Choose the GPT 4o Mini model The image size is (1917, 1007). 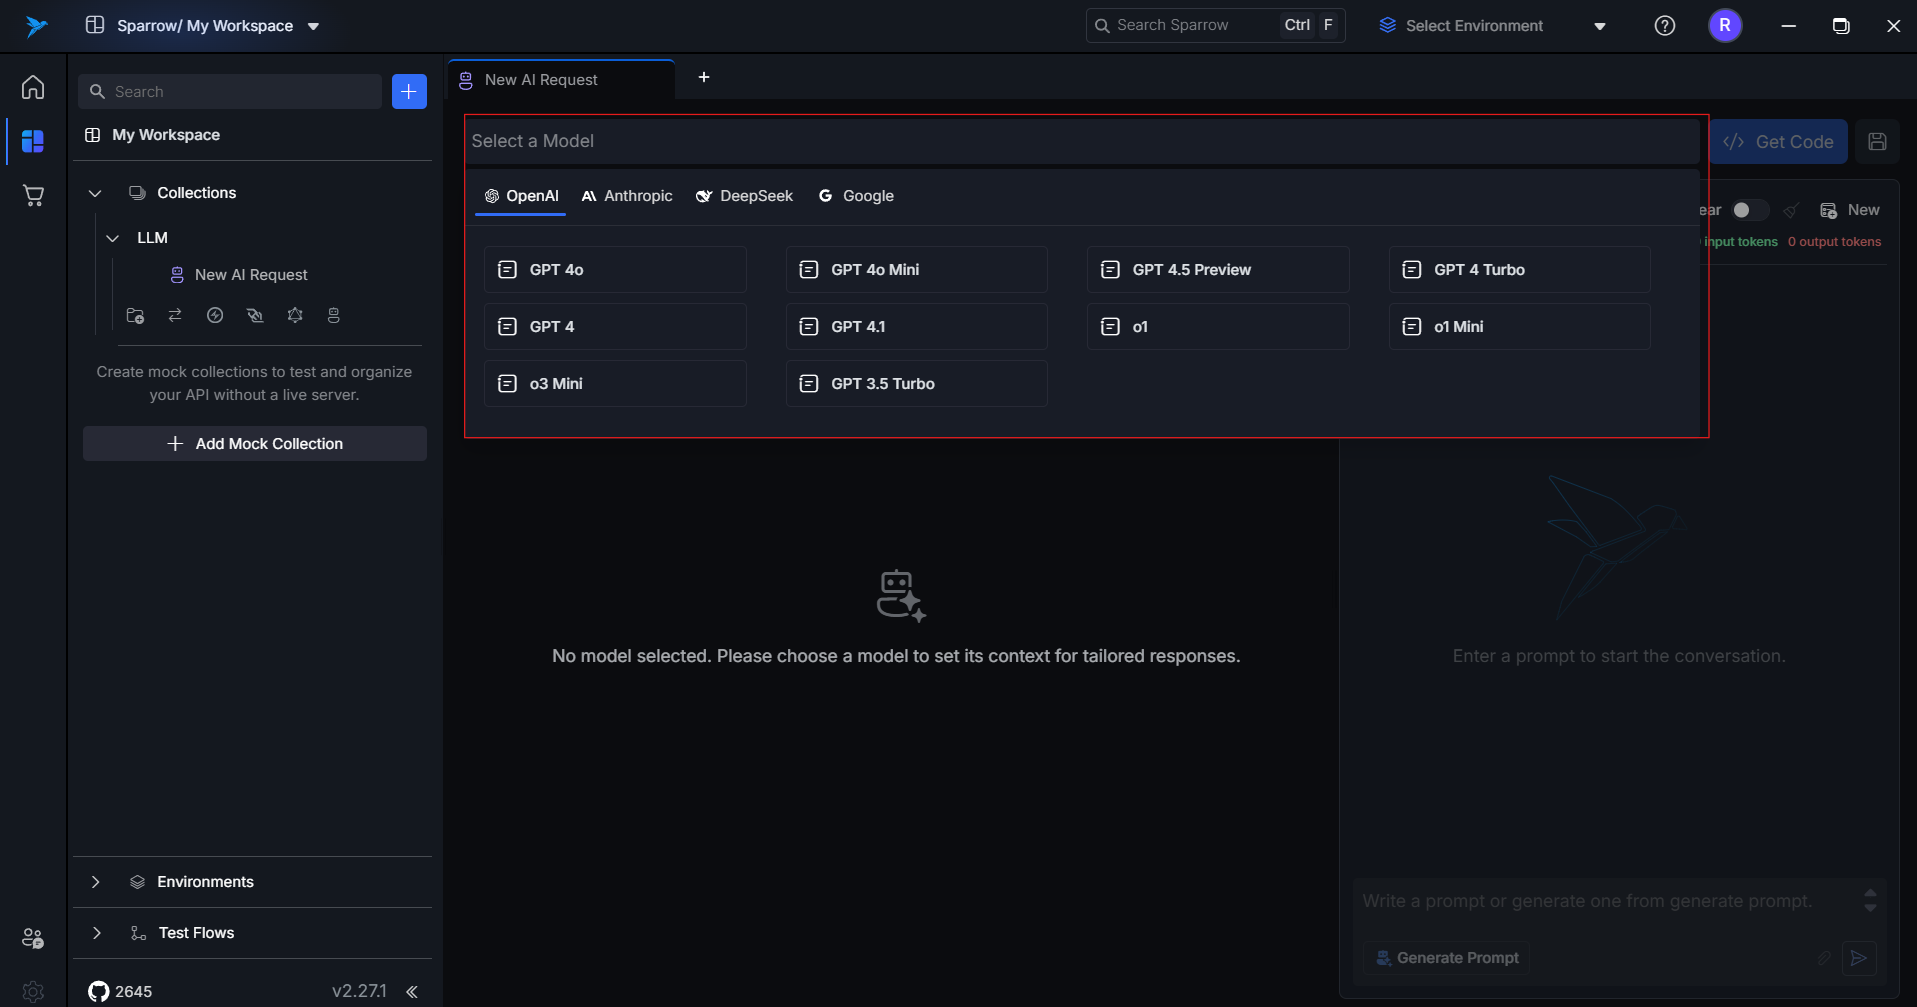917,270
